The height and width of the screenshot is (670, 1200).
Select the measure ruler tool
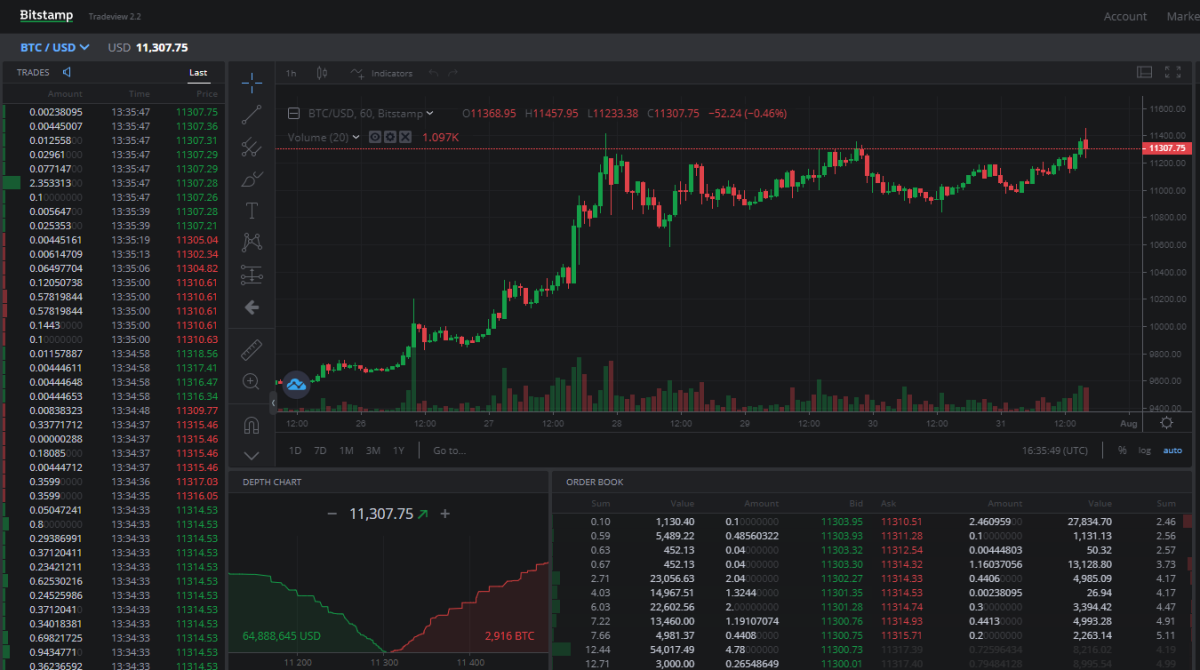(x=251, y=349)
